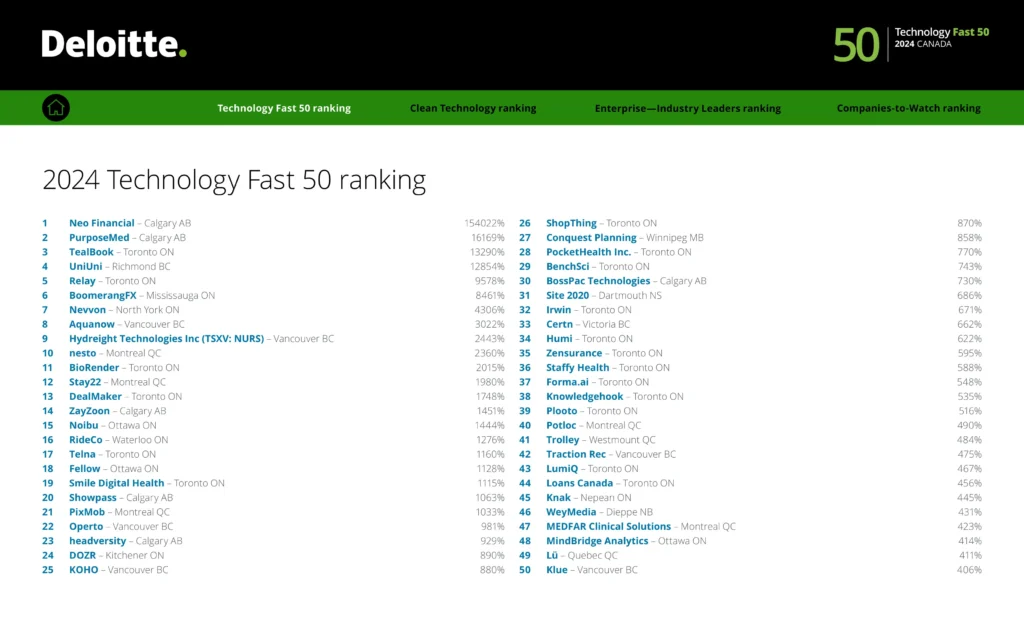The image size is (1024, 626).
Task: Click the Relay company link
Action: click(x=82, y=281)
